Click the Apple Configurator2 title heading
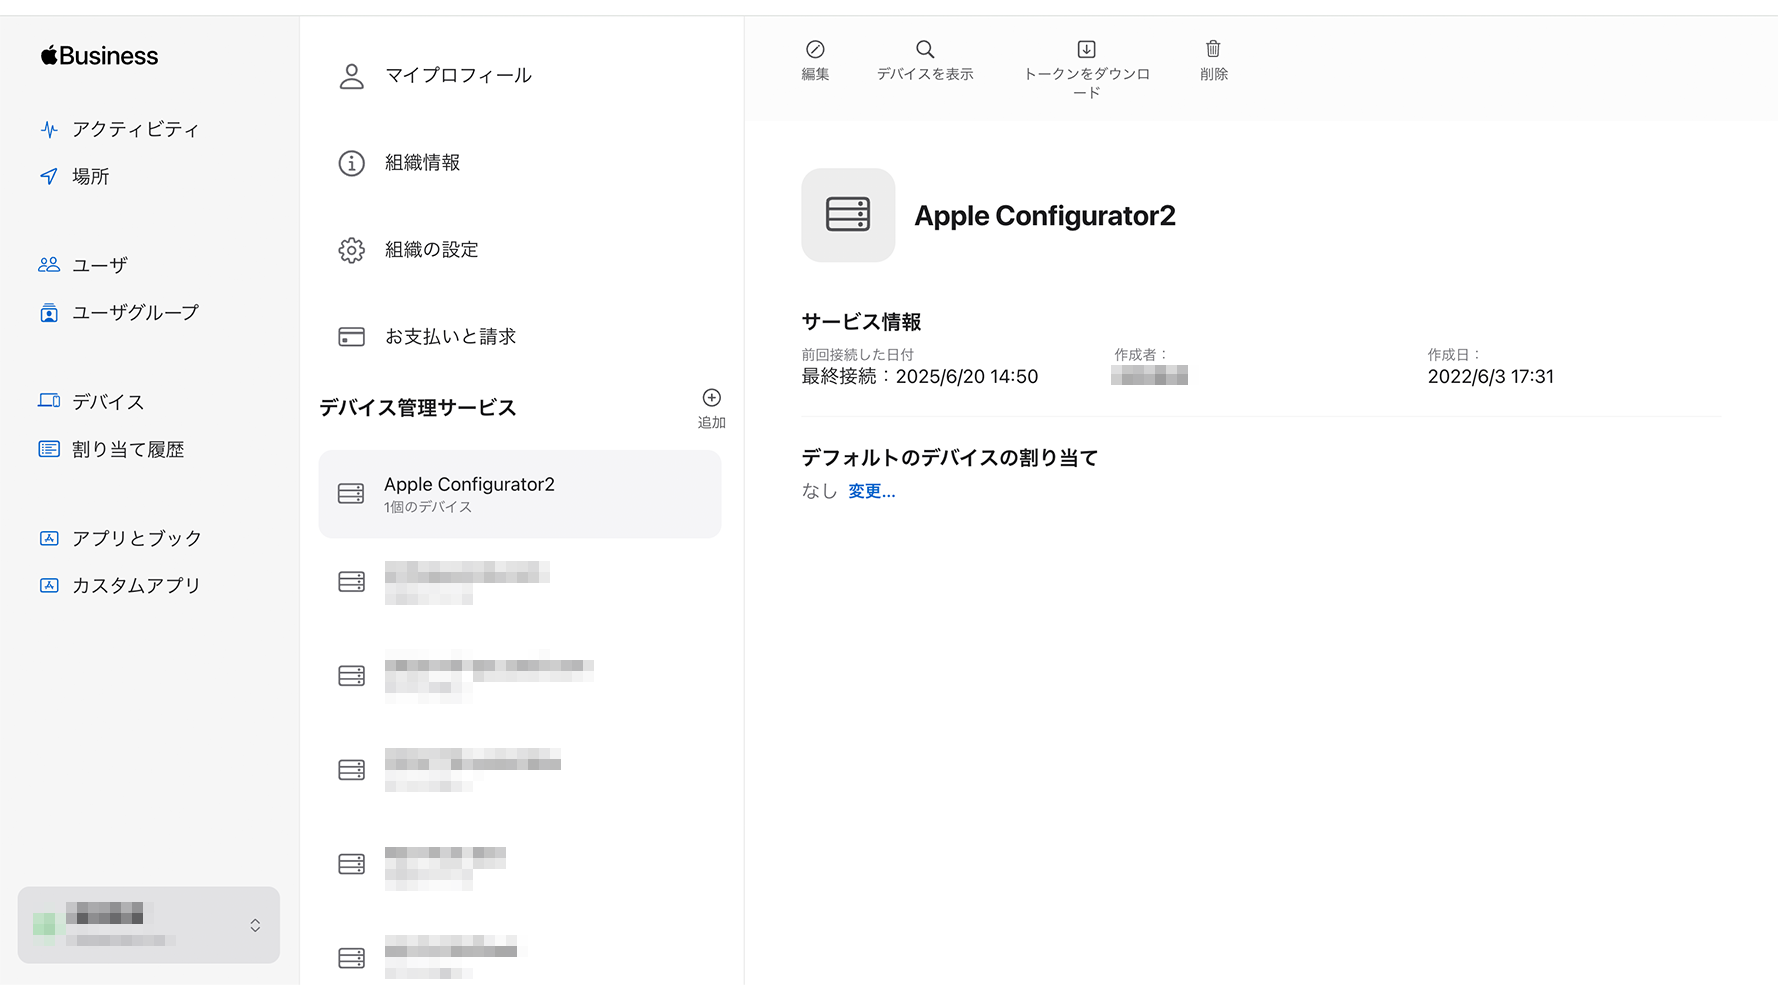The height and width of the screenshot is (1000, 1778). click(x=1045, y=216)
